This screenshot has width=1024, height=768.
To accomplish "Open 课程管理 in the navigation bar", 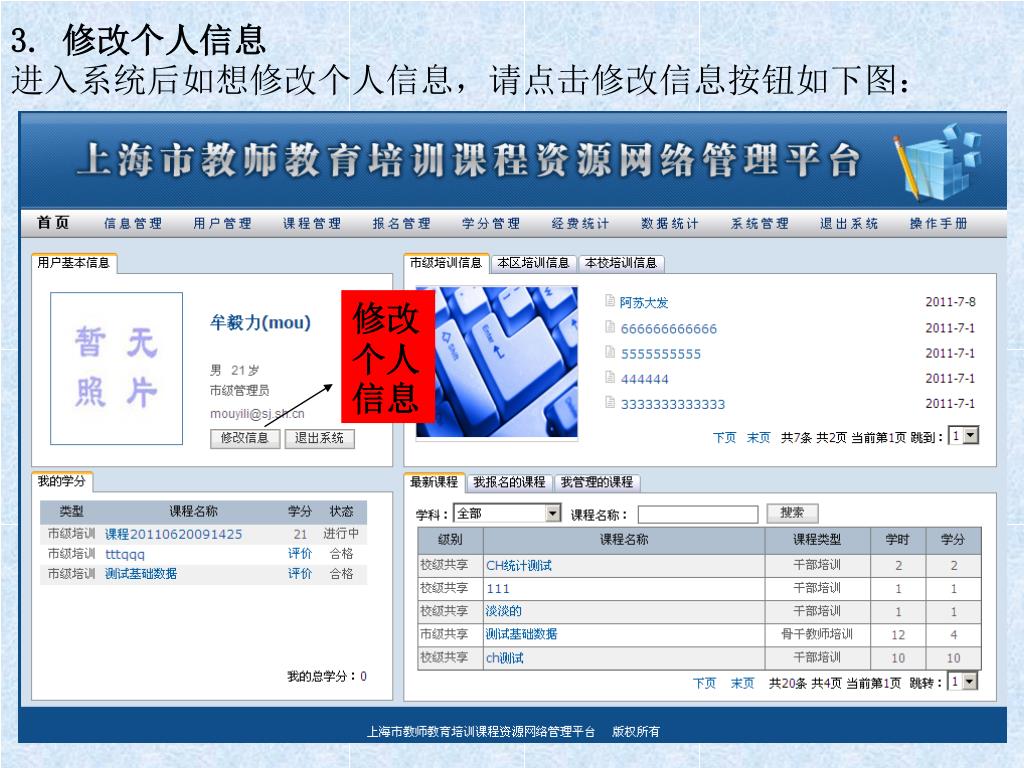I will click(312, 223).
